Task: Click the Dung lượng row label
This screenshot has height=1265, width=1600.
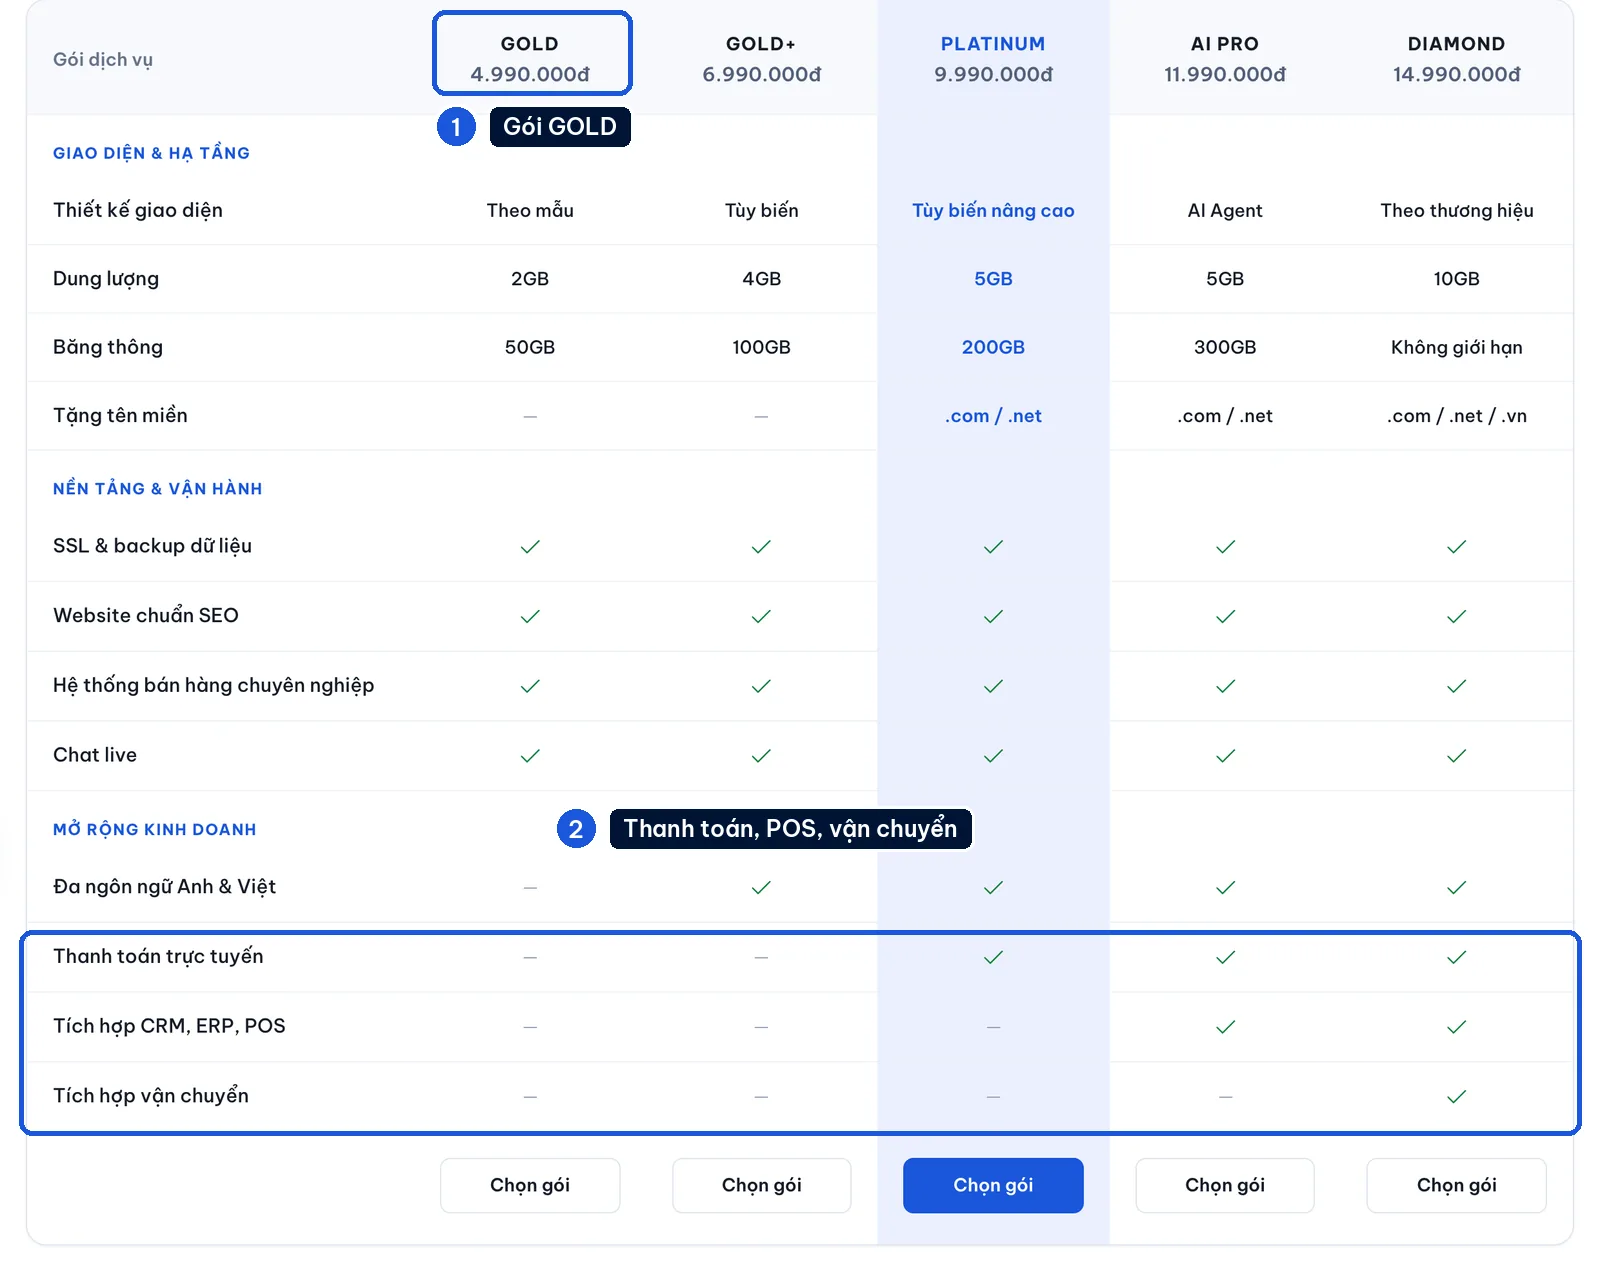Action: [106, 279]
